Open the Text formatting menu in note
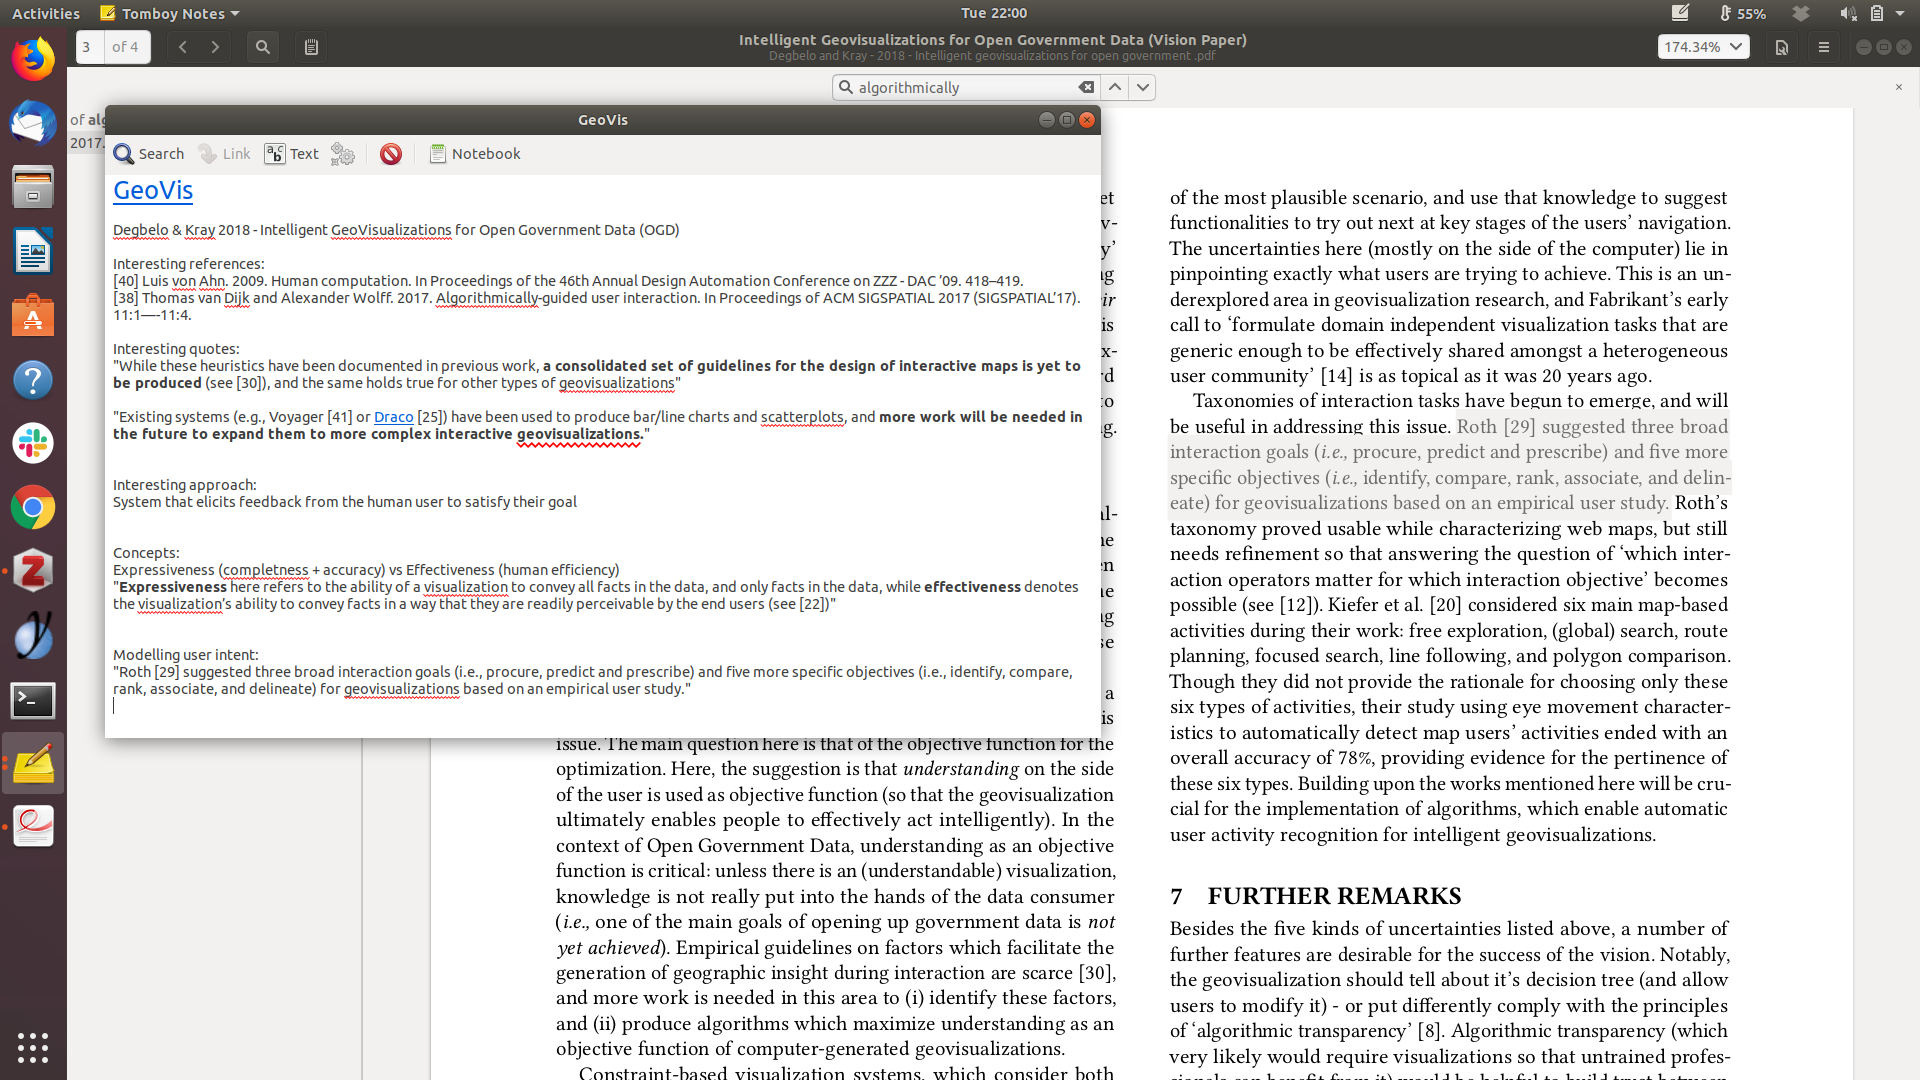The height and width of the screenshot is (1080, 1920). (x=291, y=154)
